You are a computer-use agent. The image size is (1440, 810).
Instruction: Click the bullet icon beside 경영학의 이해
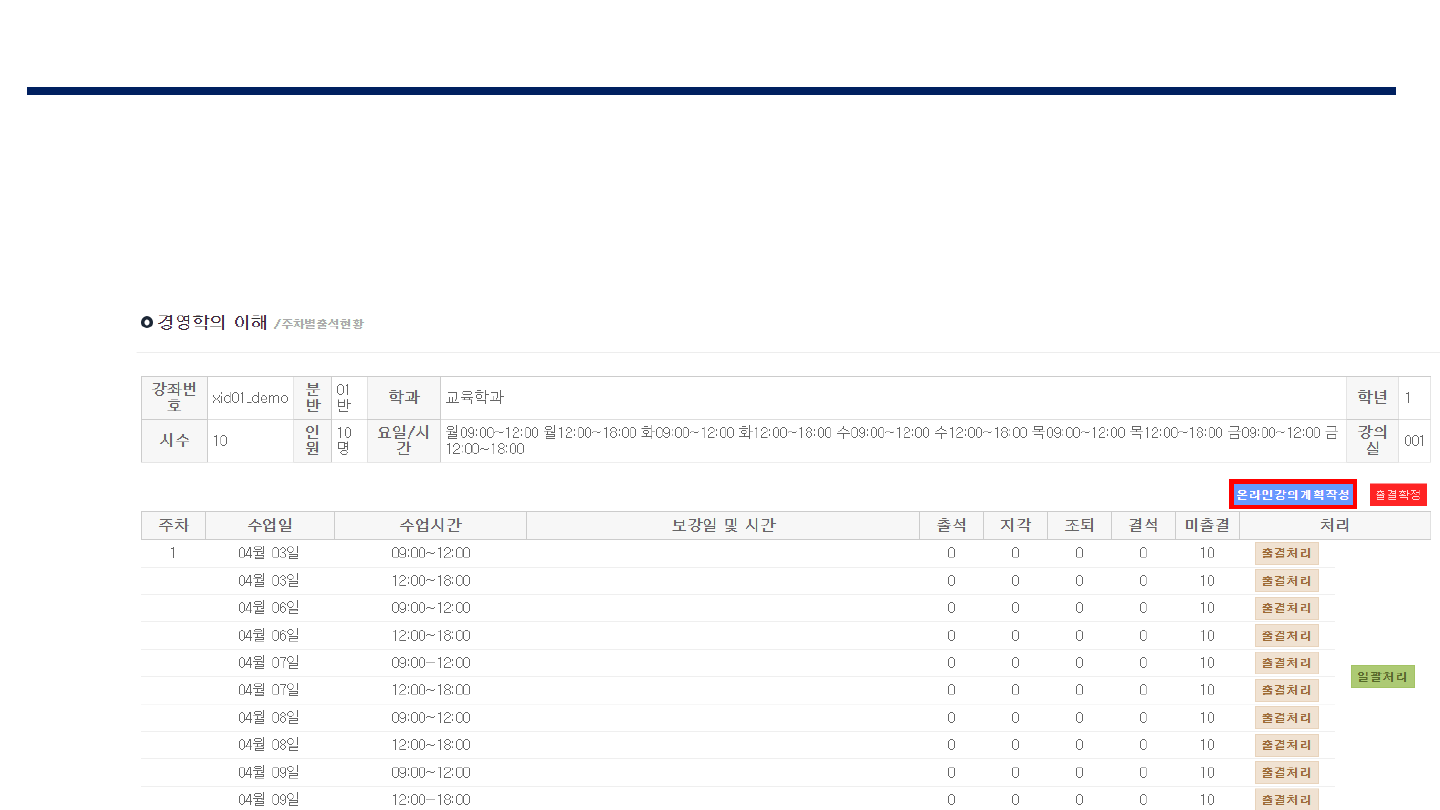point(147,322)
